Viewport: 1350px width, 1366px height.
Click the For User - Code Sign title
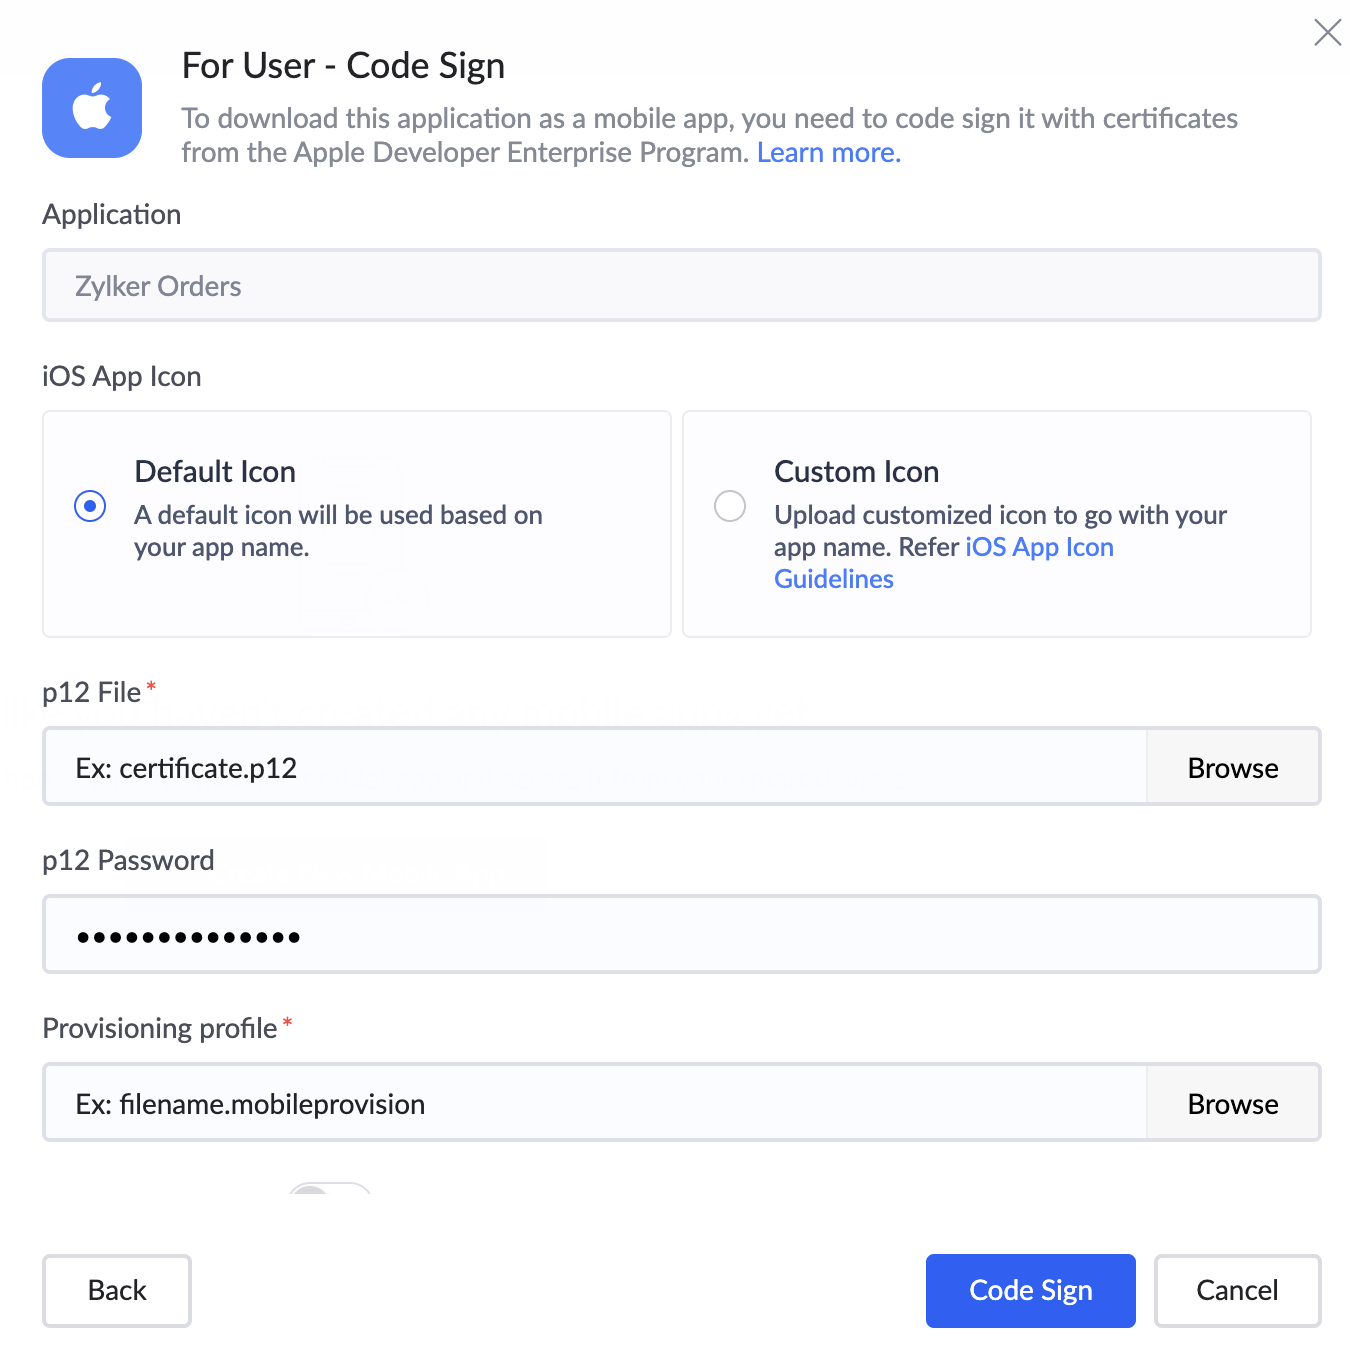tap(343, 65)
